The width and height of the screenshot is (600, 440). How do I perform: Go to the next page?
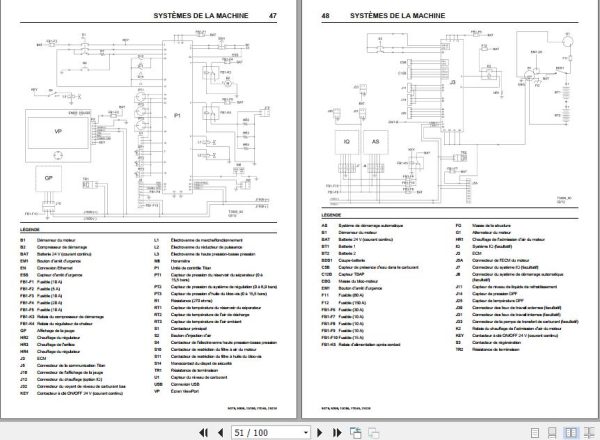point(320,433)
